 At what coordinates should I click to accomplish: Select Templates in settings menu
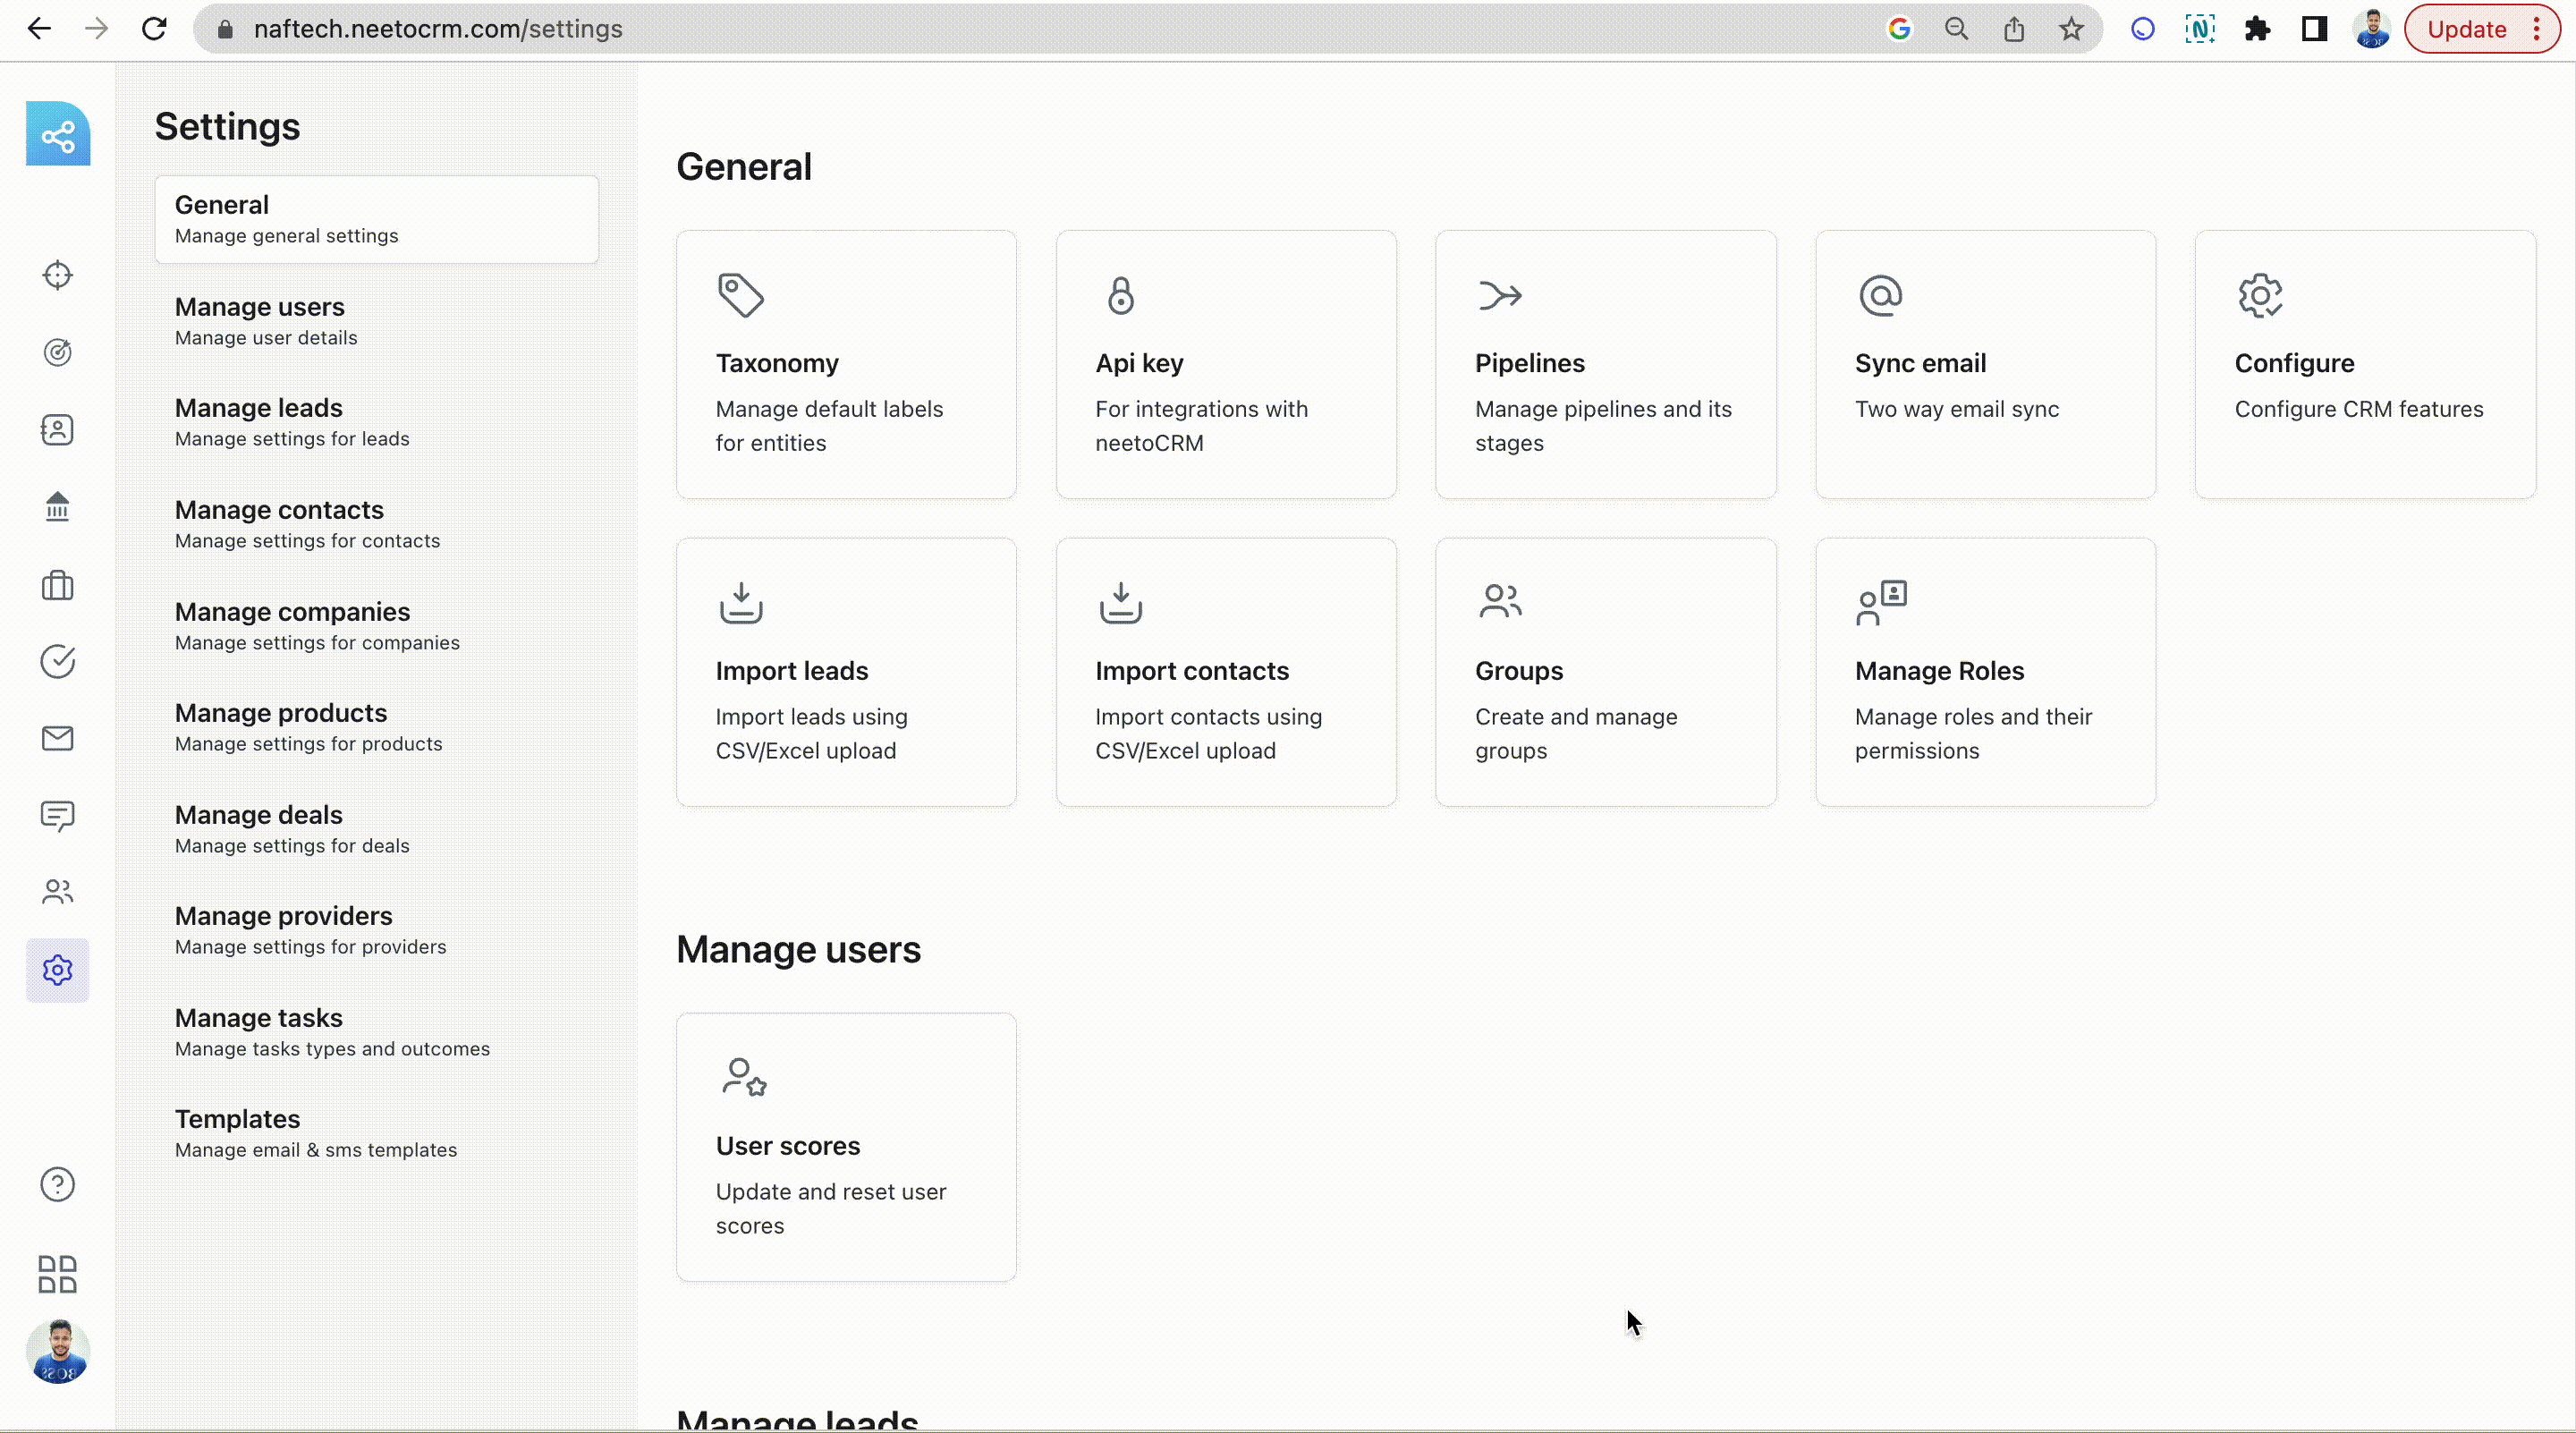(x=377, y=1133)
